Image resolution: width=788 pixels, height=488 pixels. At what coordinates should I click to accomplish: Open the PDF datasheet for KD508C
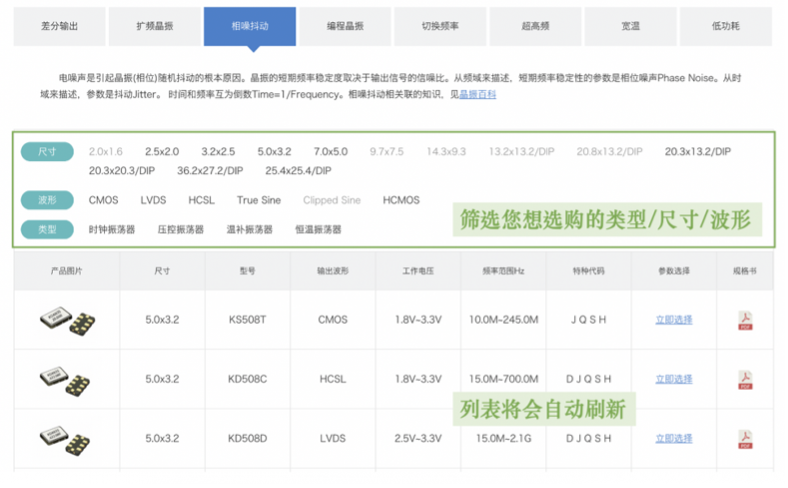coord(744,380)
